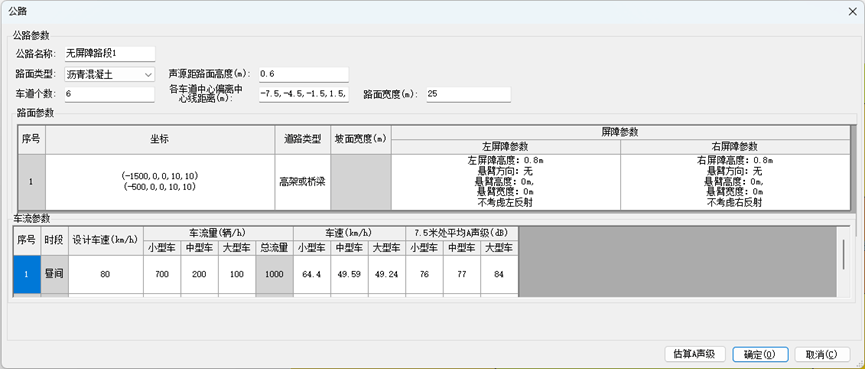Select the coordinates cell of road row 1
The width and height of the screenshot is (865, 369).
160,182
